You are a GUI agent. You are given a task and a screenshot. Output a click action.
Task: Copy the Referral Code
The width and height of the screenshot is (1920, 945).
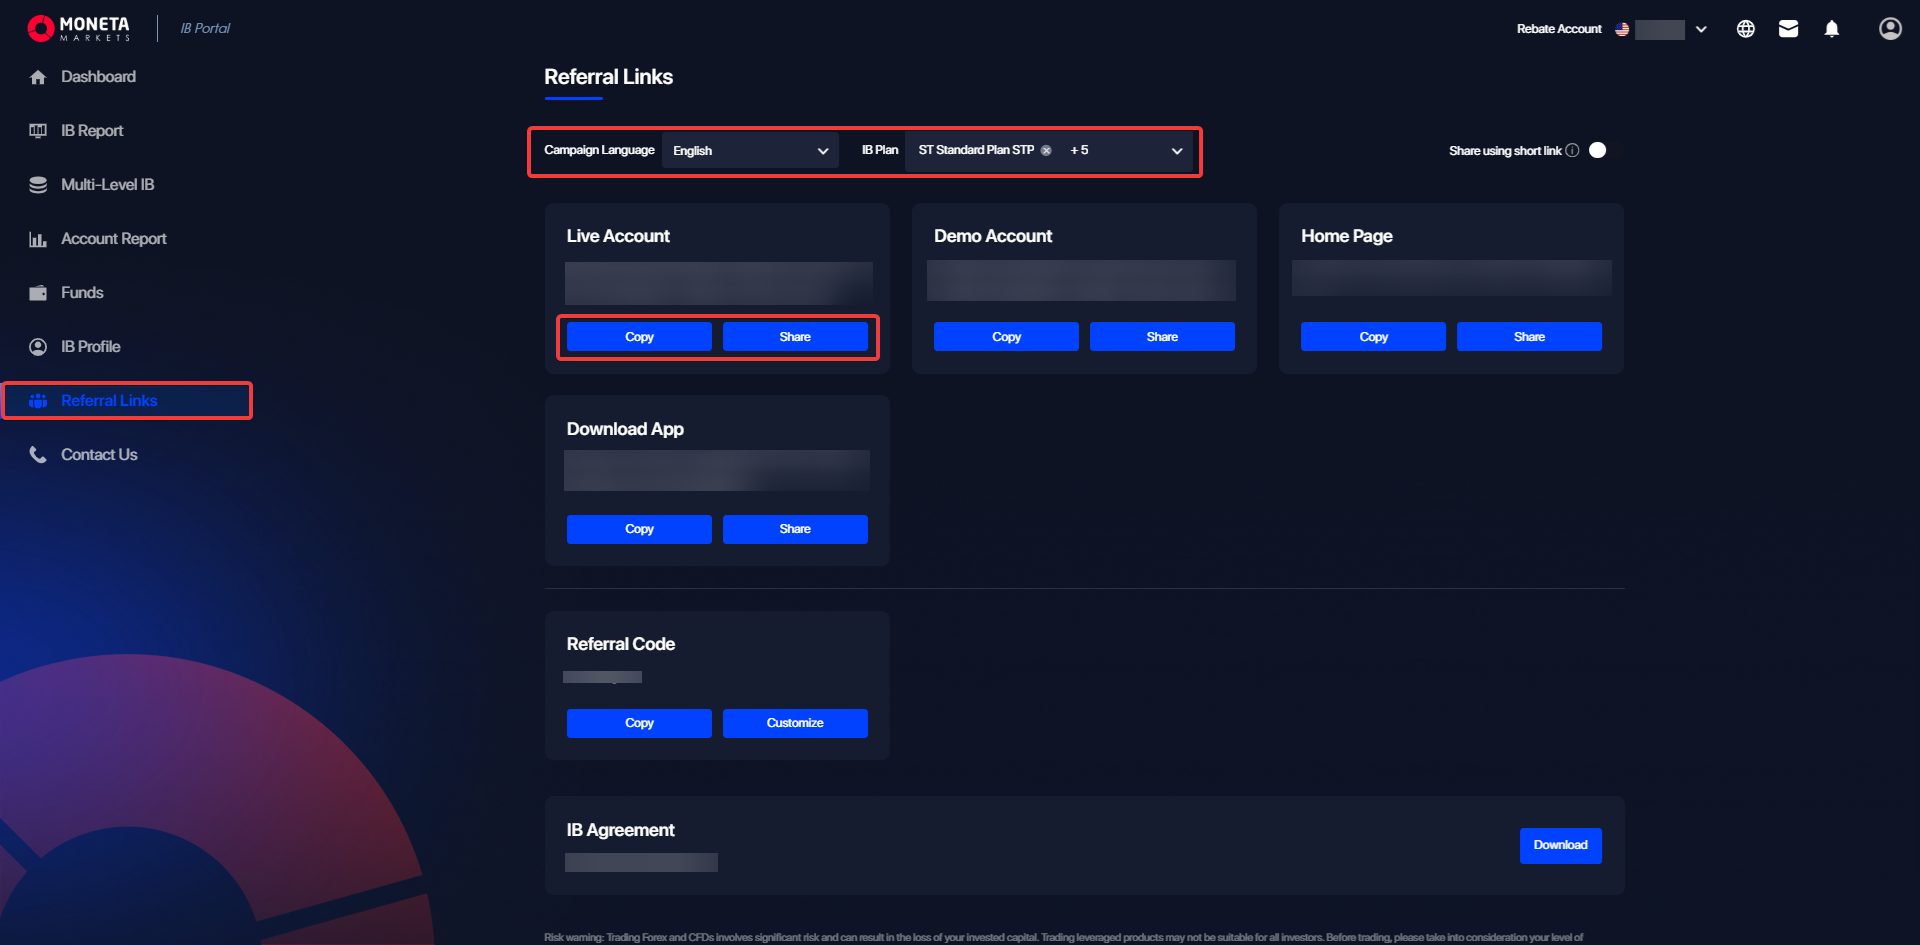click(x=639, y=723)
